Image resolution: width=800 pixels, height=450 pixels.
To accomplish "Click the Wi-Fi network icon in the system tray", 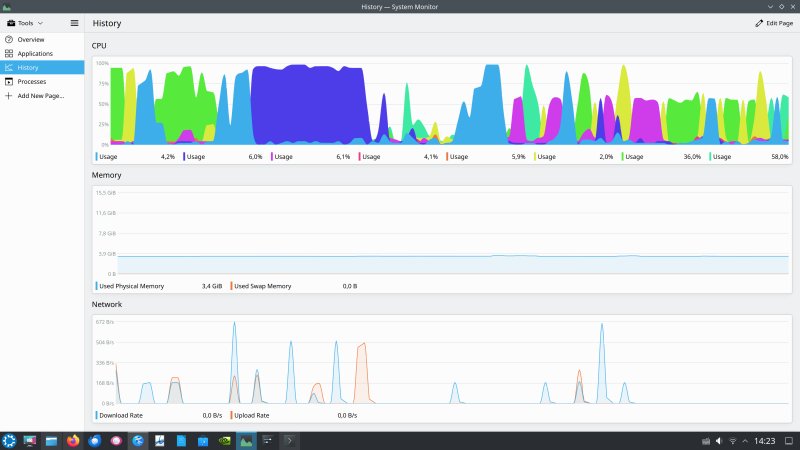I will click(733, 441).
